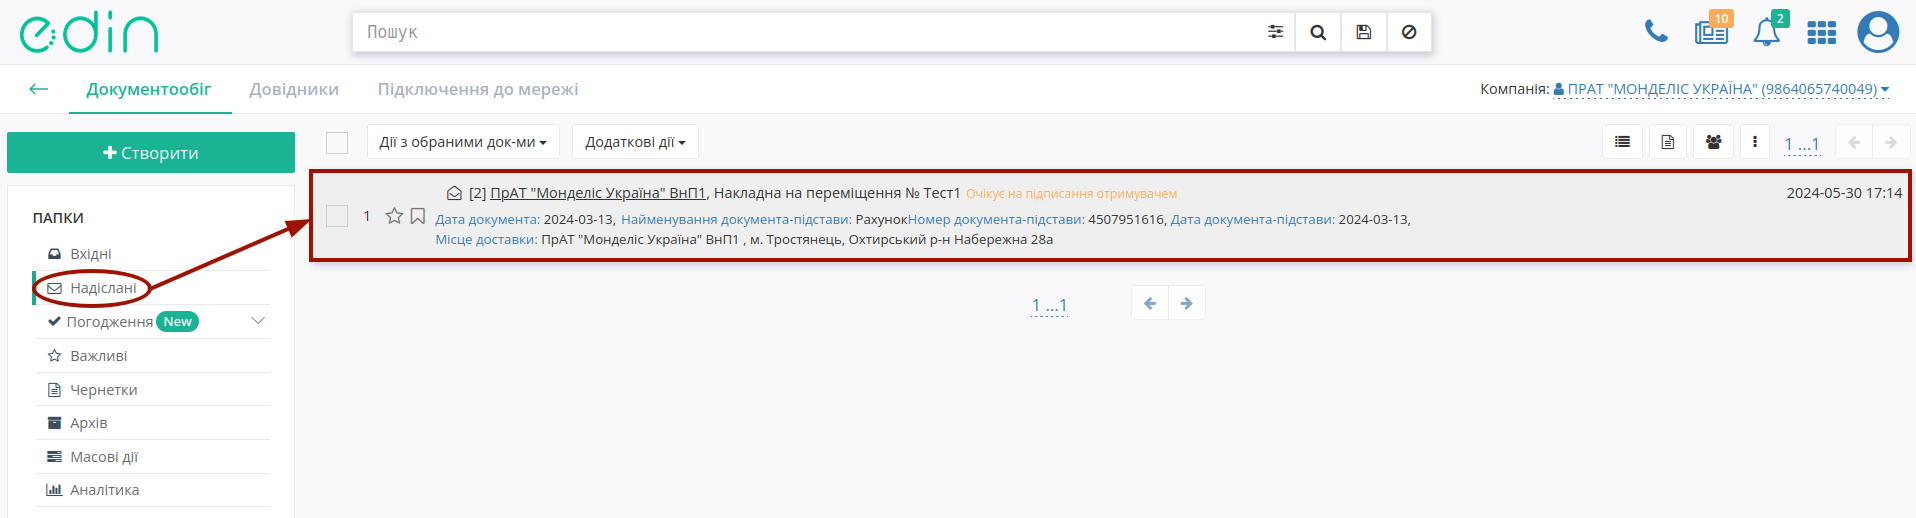Screen dimensions: 1916x518
Task: Expand company selector ПРАТ "МОНДЕЛІС УКРАЇНА"
Action: [x=1721, y=89]
